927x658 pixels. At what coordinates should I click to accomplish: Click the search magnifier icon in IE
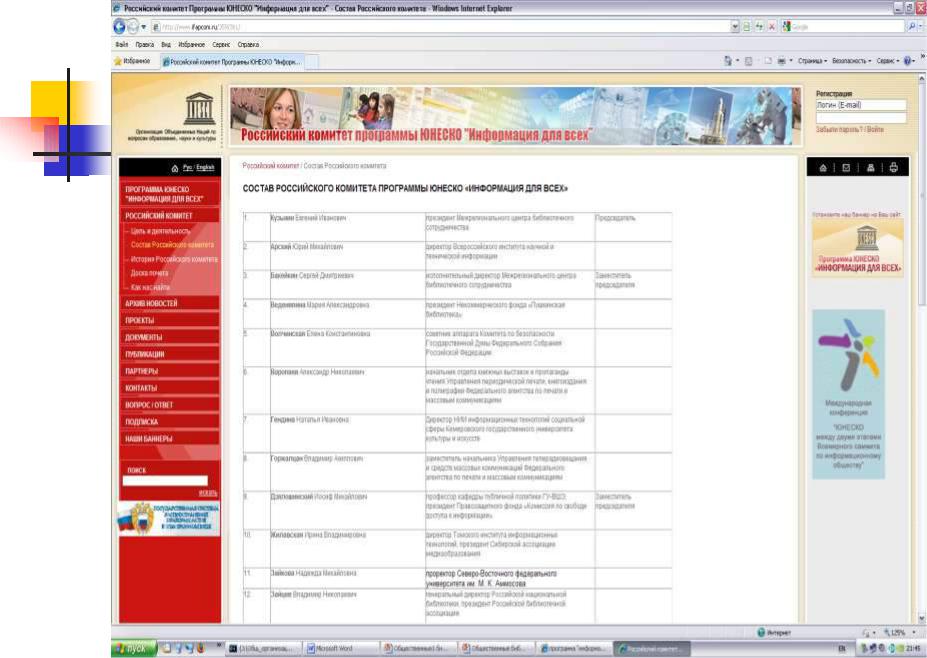912,27
